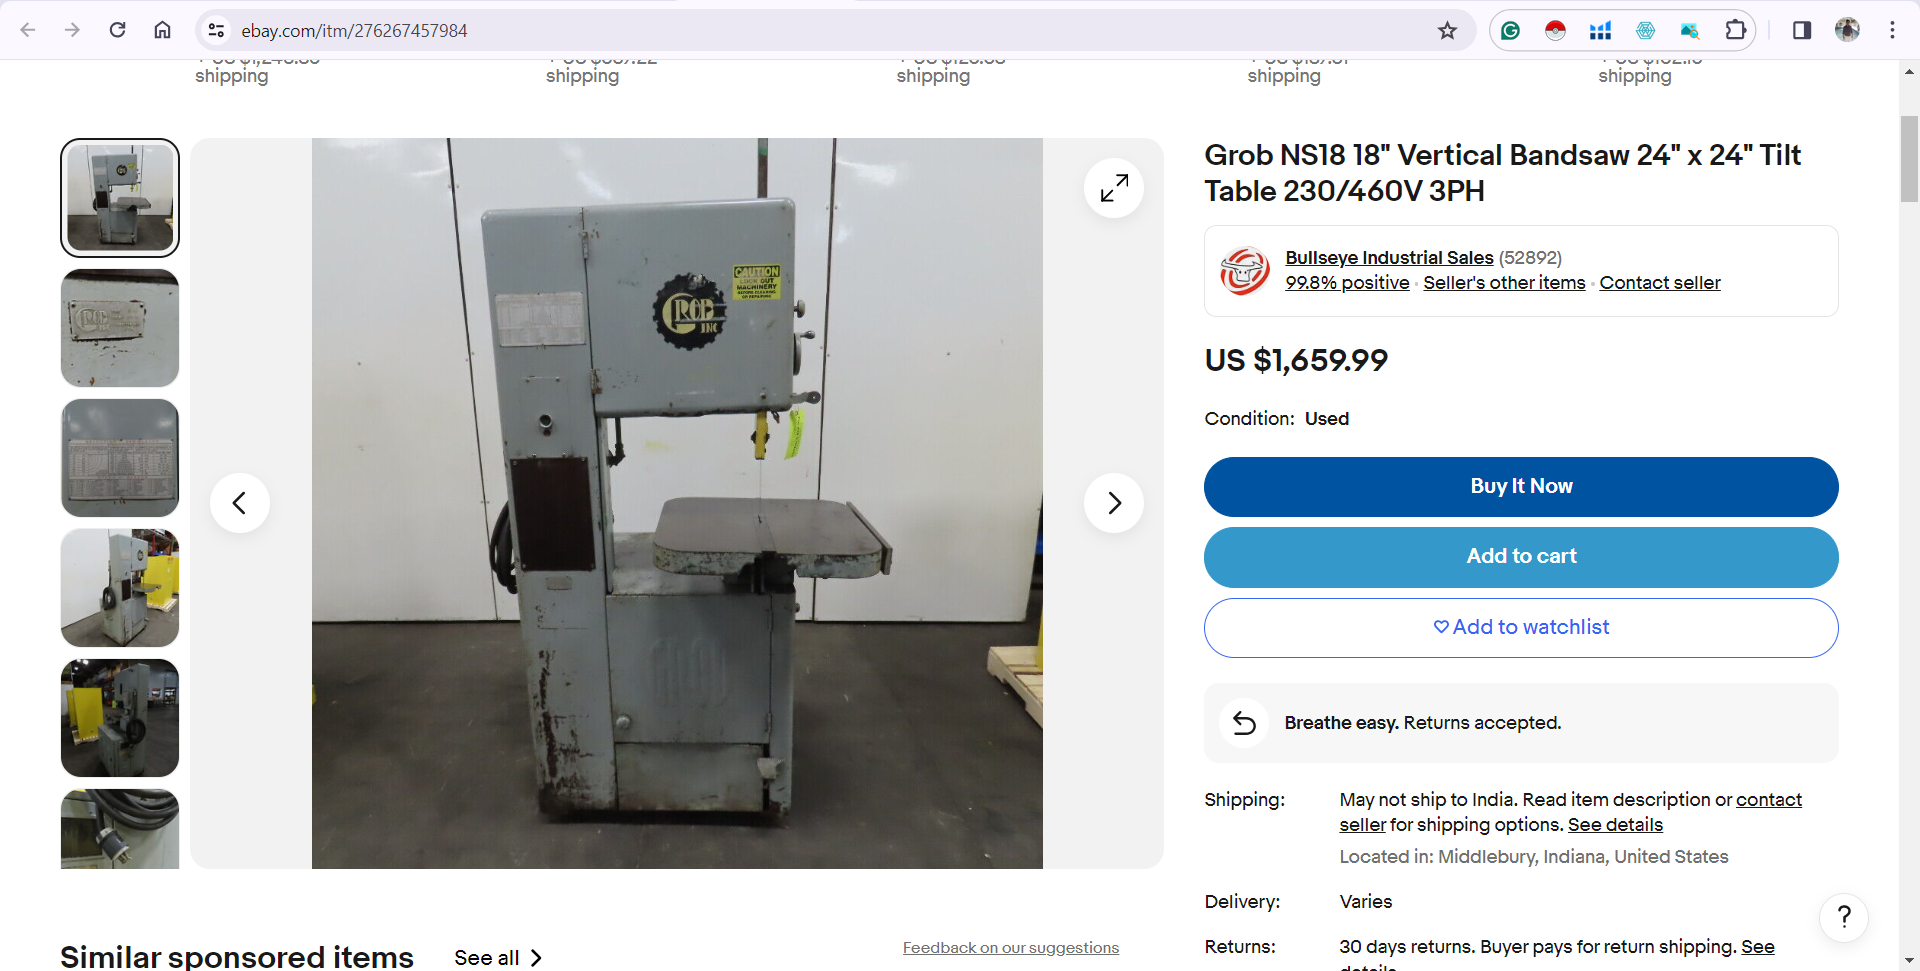Open Grammarly extension

(x=1510, y=31)
